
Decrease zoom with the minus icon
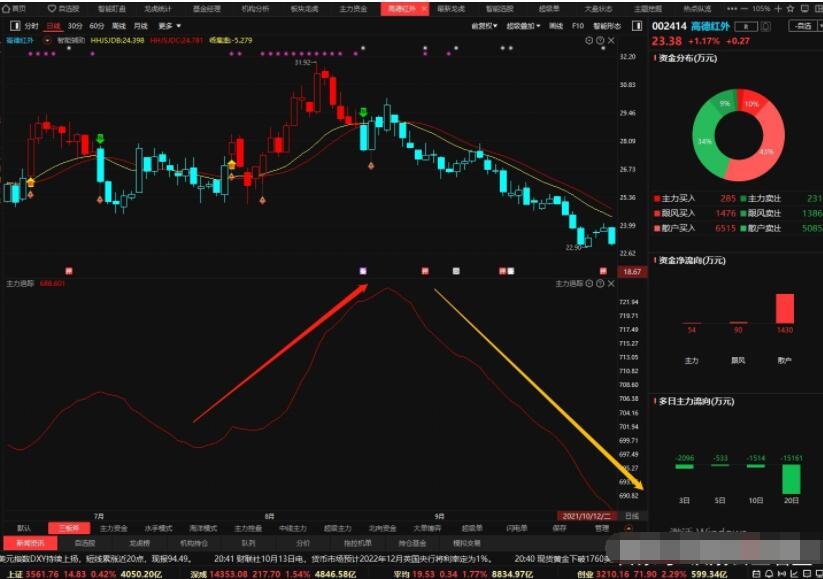pyautogui.click(x=744, y=8)
